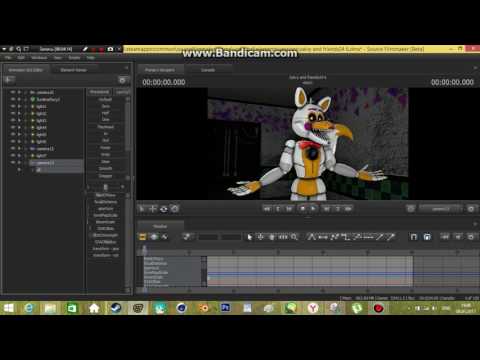480x360 pixels.
Task: Click the record button under the viewport
Action: coord(302,209)
